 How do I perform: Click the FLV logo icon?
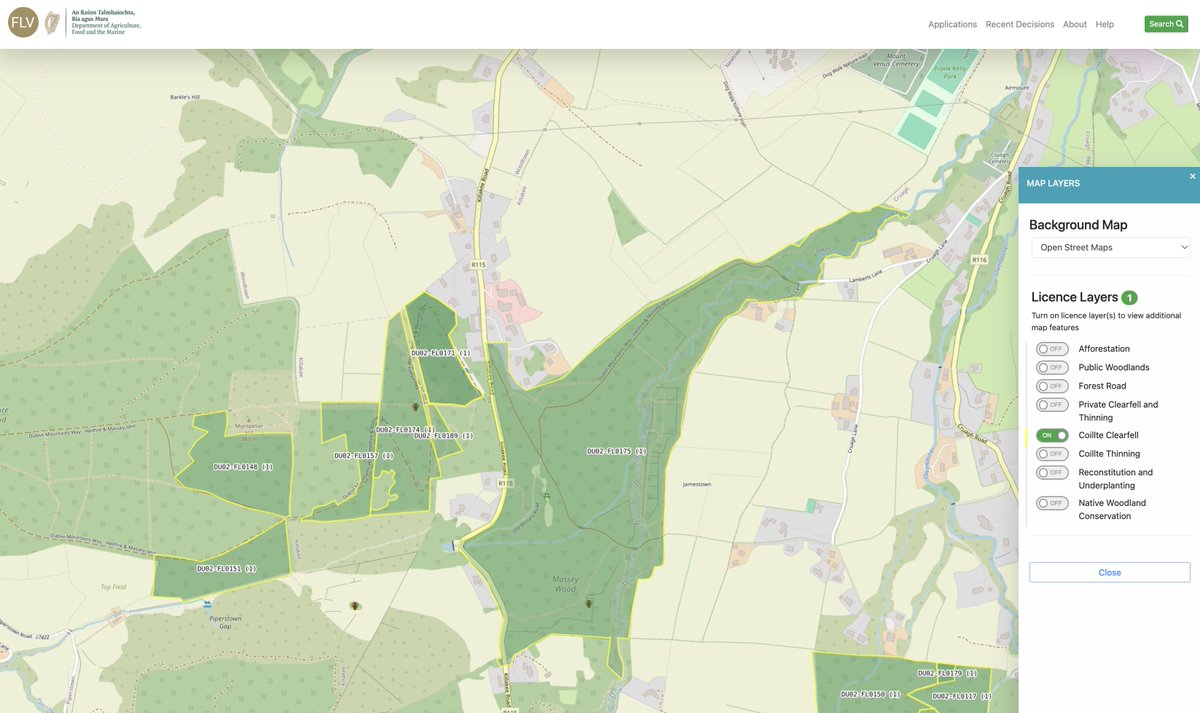(x=22, y=22)
